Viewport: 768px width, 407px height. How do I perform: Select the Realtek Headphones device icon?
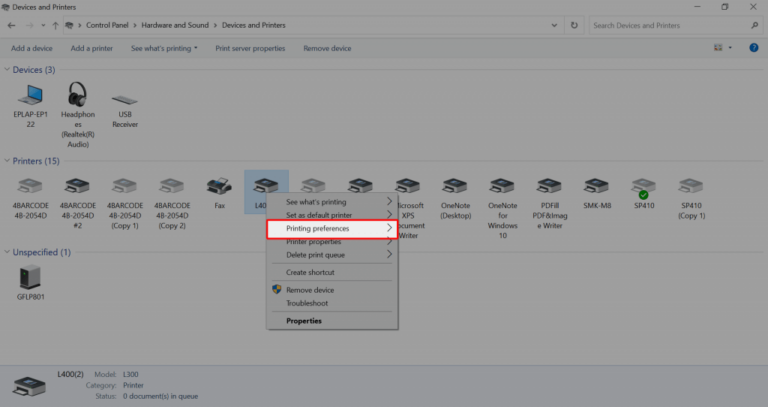pyautogui.click(x=78, y=97)
